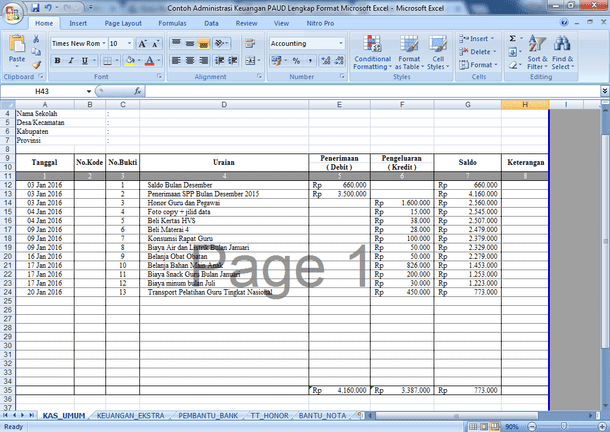The image size is (610, 432).
Task: Open the Insert ribbon tab
Action: coord(78,23)
